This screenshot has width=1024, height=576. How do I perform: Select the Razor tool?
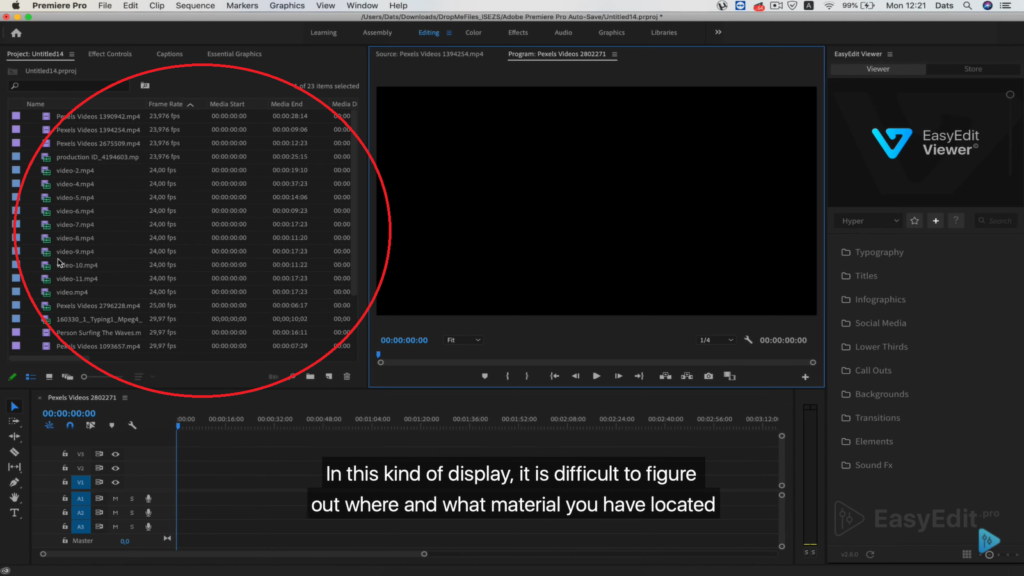[x=14, y=452]
